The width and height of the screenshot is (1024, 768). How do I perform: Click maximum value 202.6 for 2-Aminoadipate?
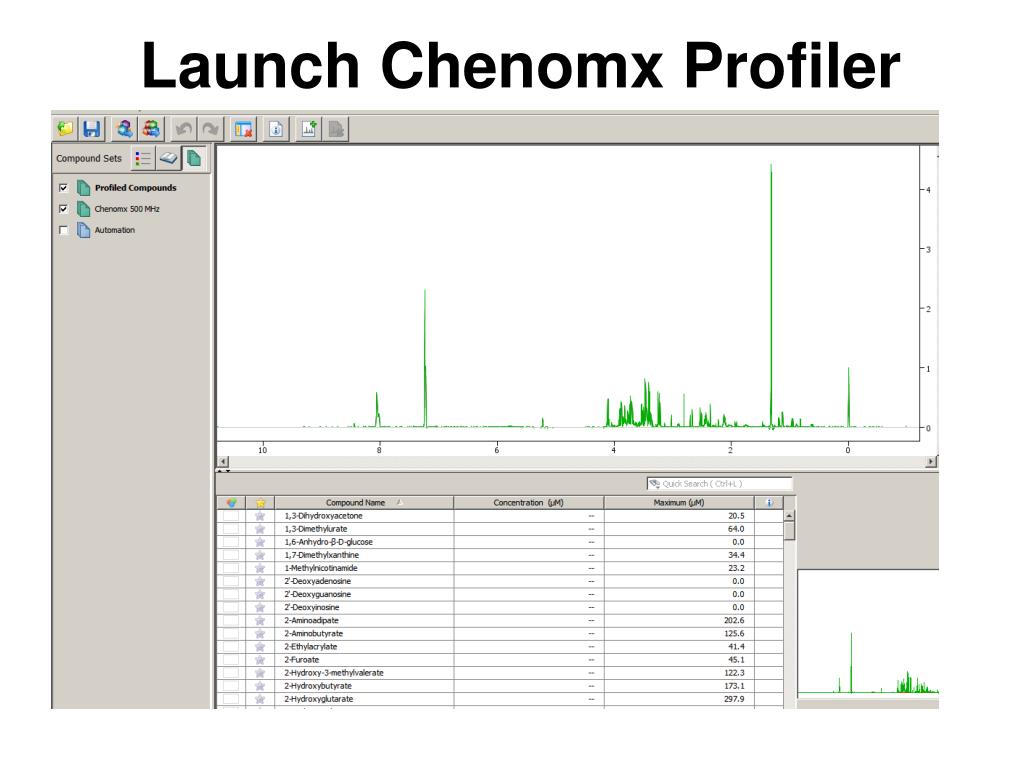coord(734,620)
